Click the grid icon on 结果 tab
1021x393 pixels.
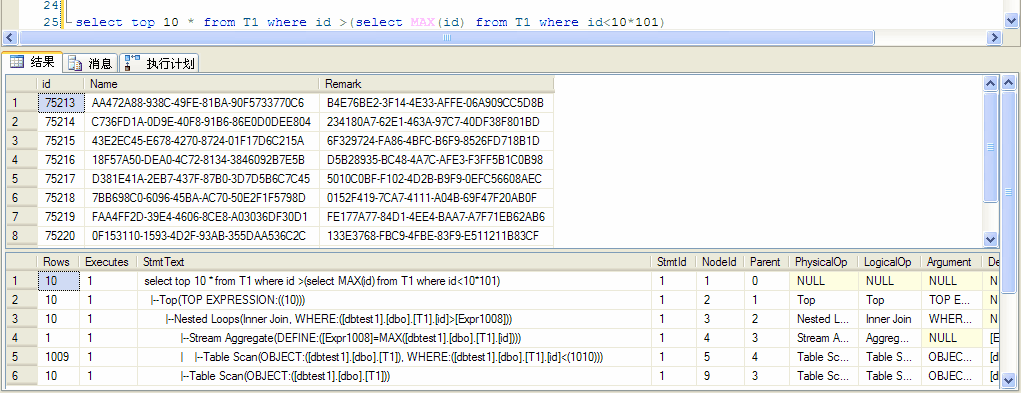point(16,62)
